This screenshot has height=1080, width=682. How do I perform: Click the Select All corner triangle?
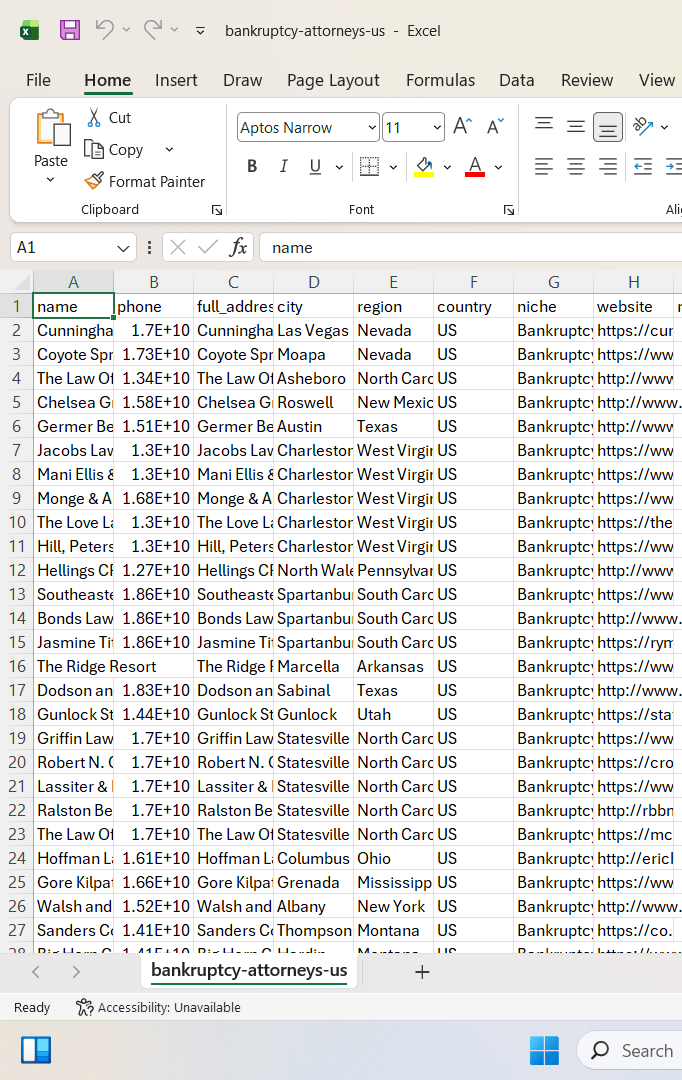click(23, 282)
